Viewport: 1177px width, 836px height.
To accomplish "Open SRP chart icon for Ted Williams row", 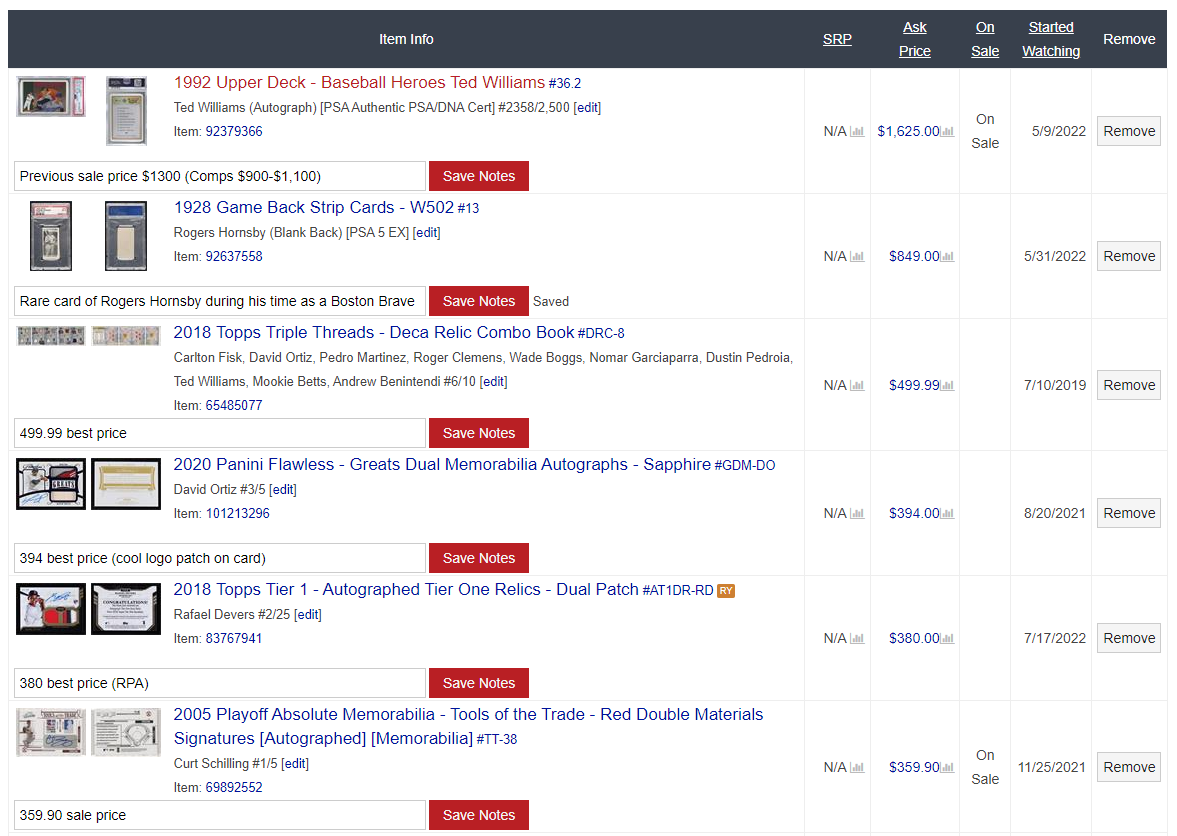I will [x=856, y=131].
